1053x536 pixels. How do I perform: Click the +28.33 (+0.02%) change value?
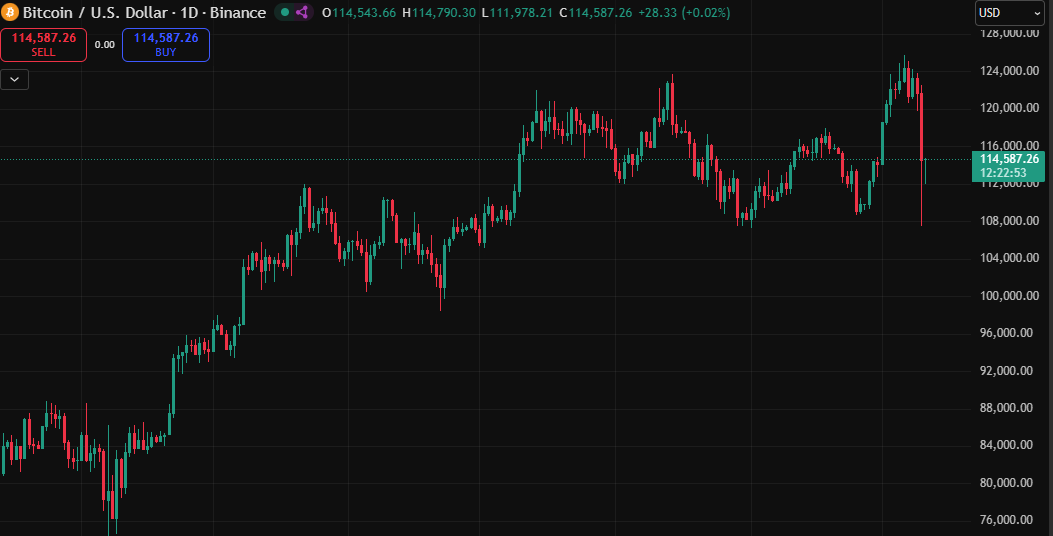(x=684, y=13)
